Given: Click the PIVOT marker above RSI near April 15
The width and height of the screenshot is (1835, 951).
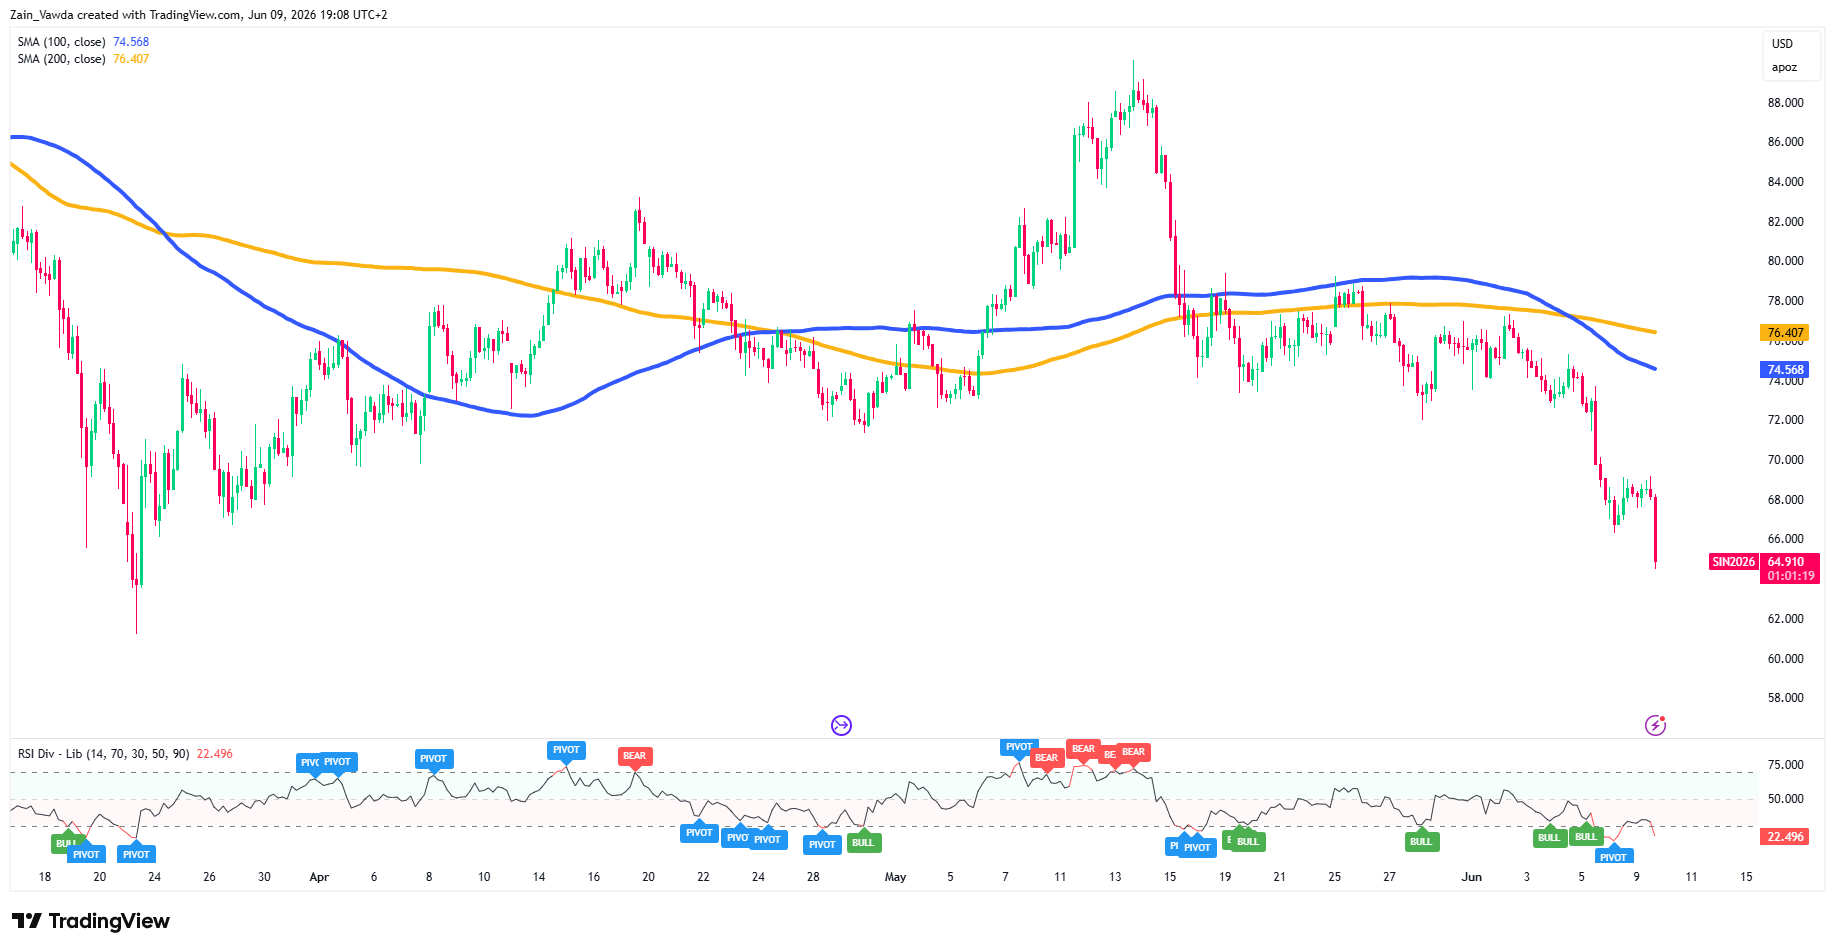Looking at the screenshot, I should [566, 750].
